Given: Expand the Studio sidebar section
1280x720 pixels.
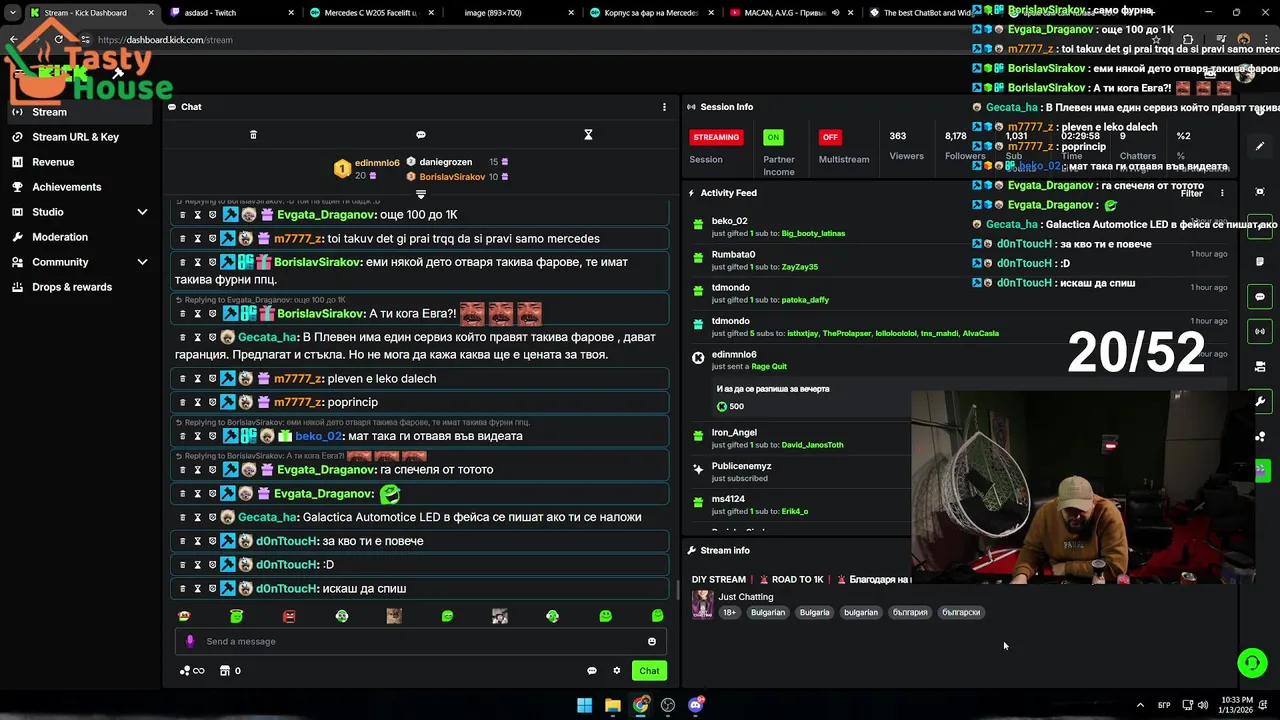Looking at the screenshot, I should click(x=142, y=212).
